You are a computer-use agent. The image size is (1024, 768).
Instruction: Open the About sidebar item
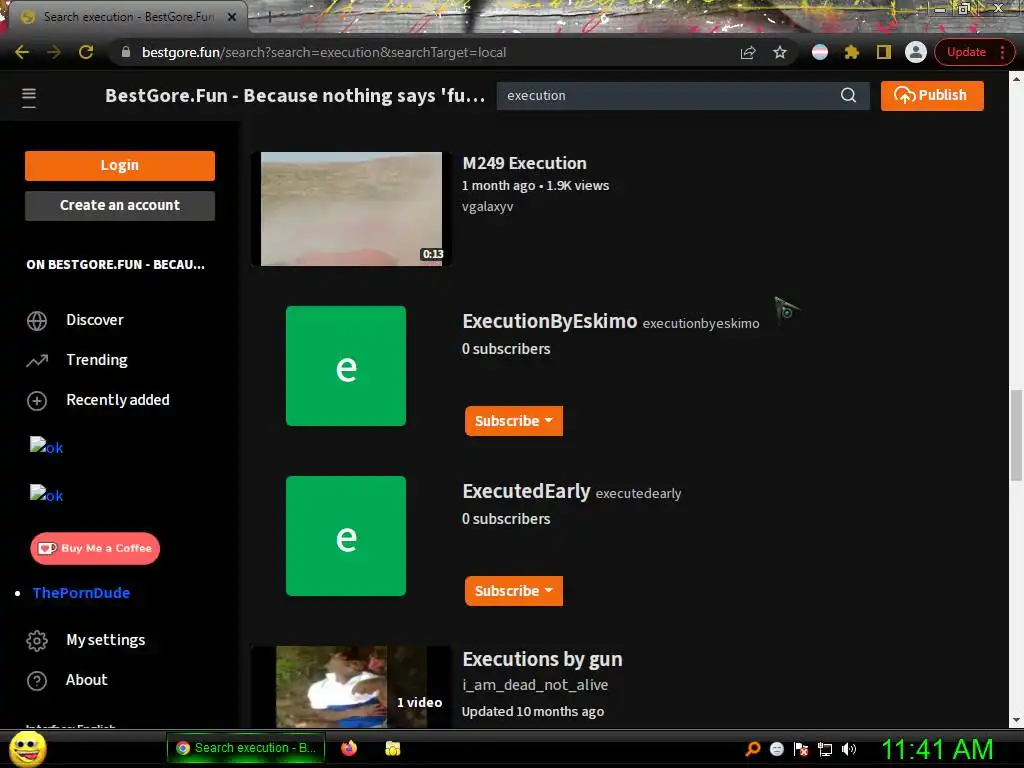pyautogui.click(x=86, y=680)
